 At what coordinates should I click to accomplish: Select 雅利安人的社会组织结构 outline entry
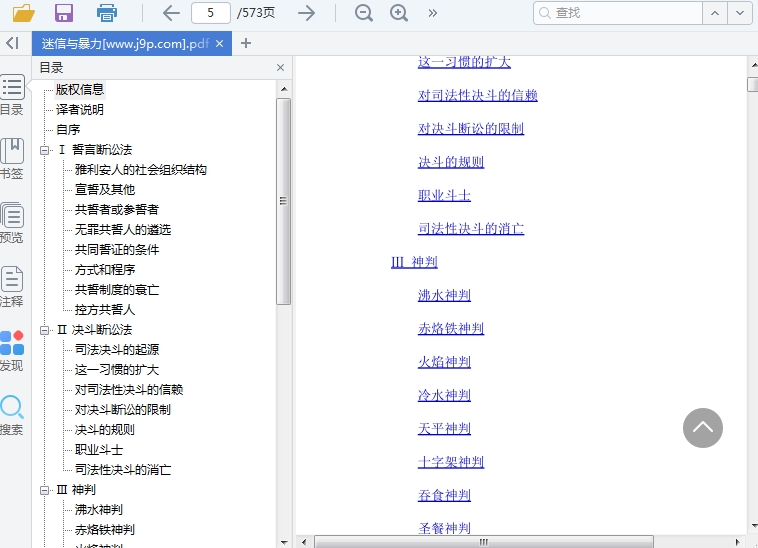(141, 170)
